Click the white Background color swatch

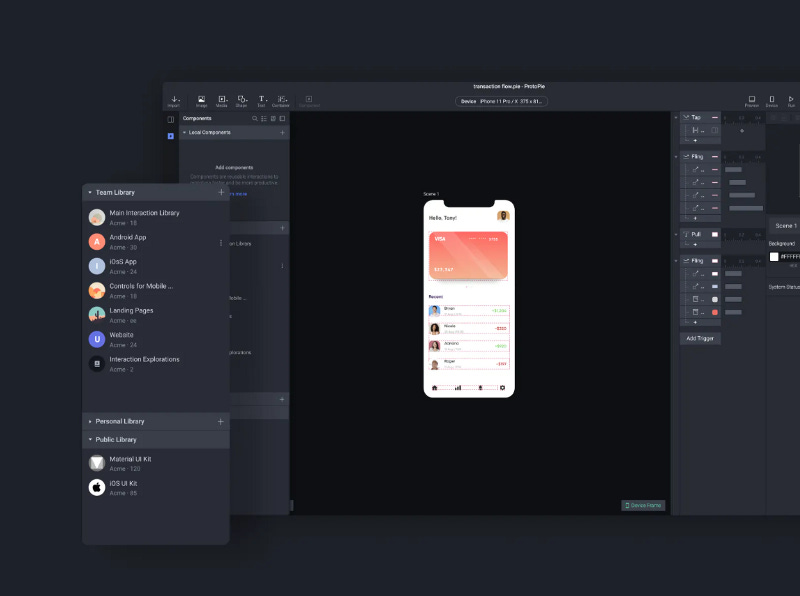tap(774, 257)
